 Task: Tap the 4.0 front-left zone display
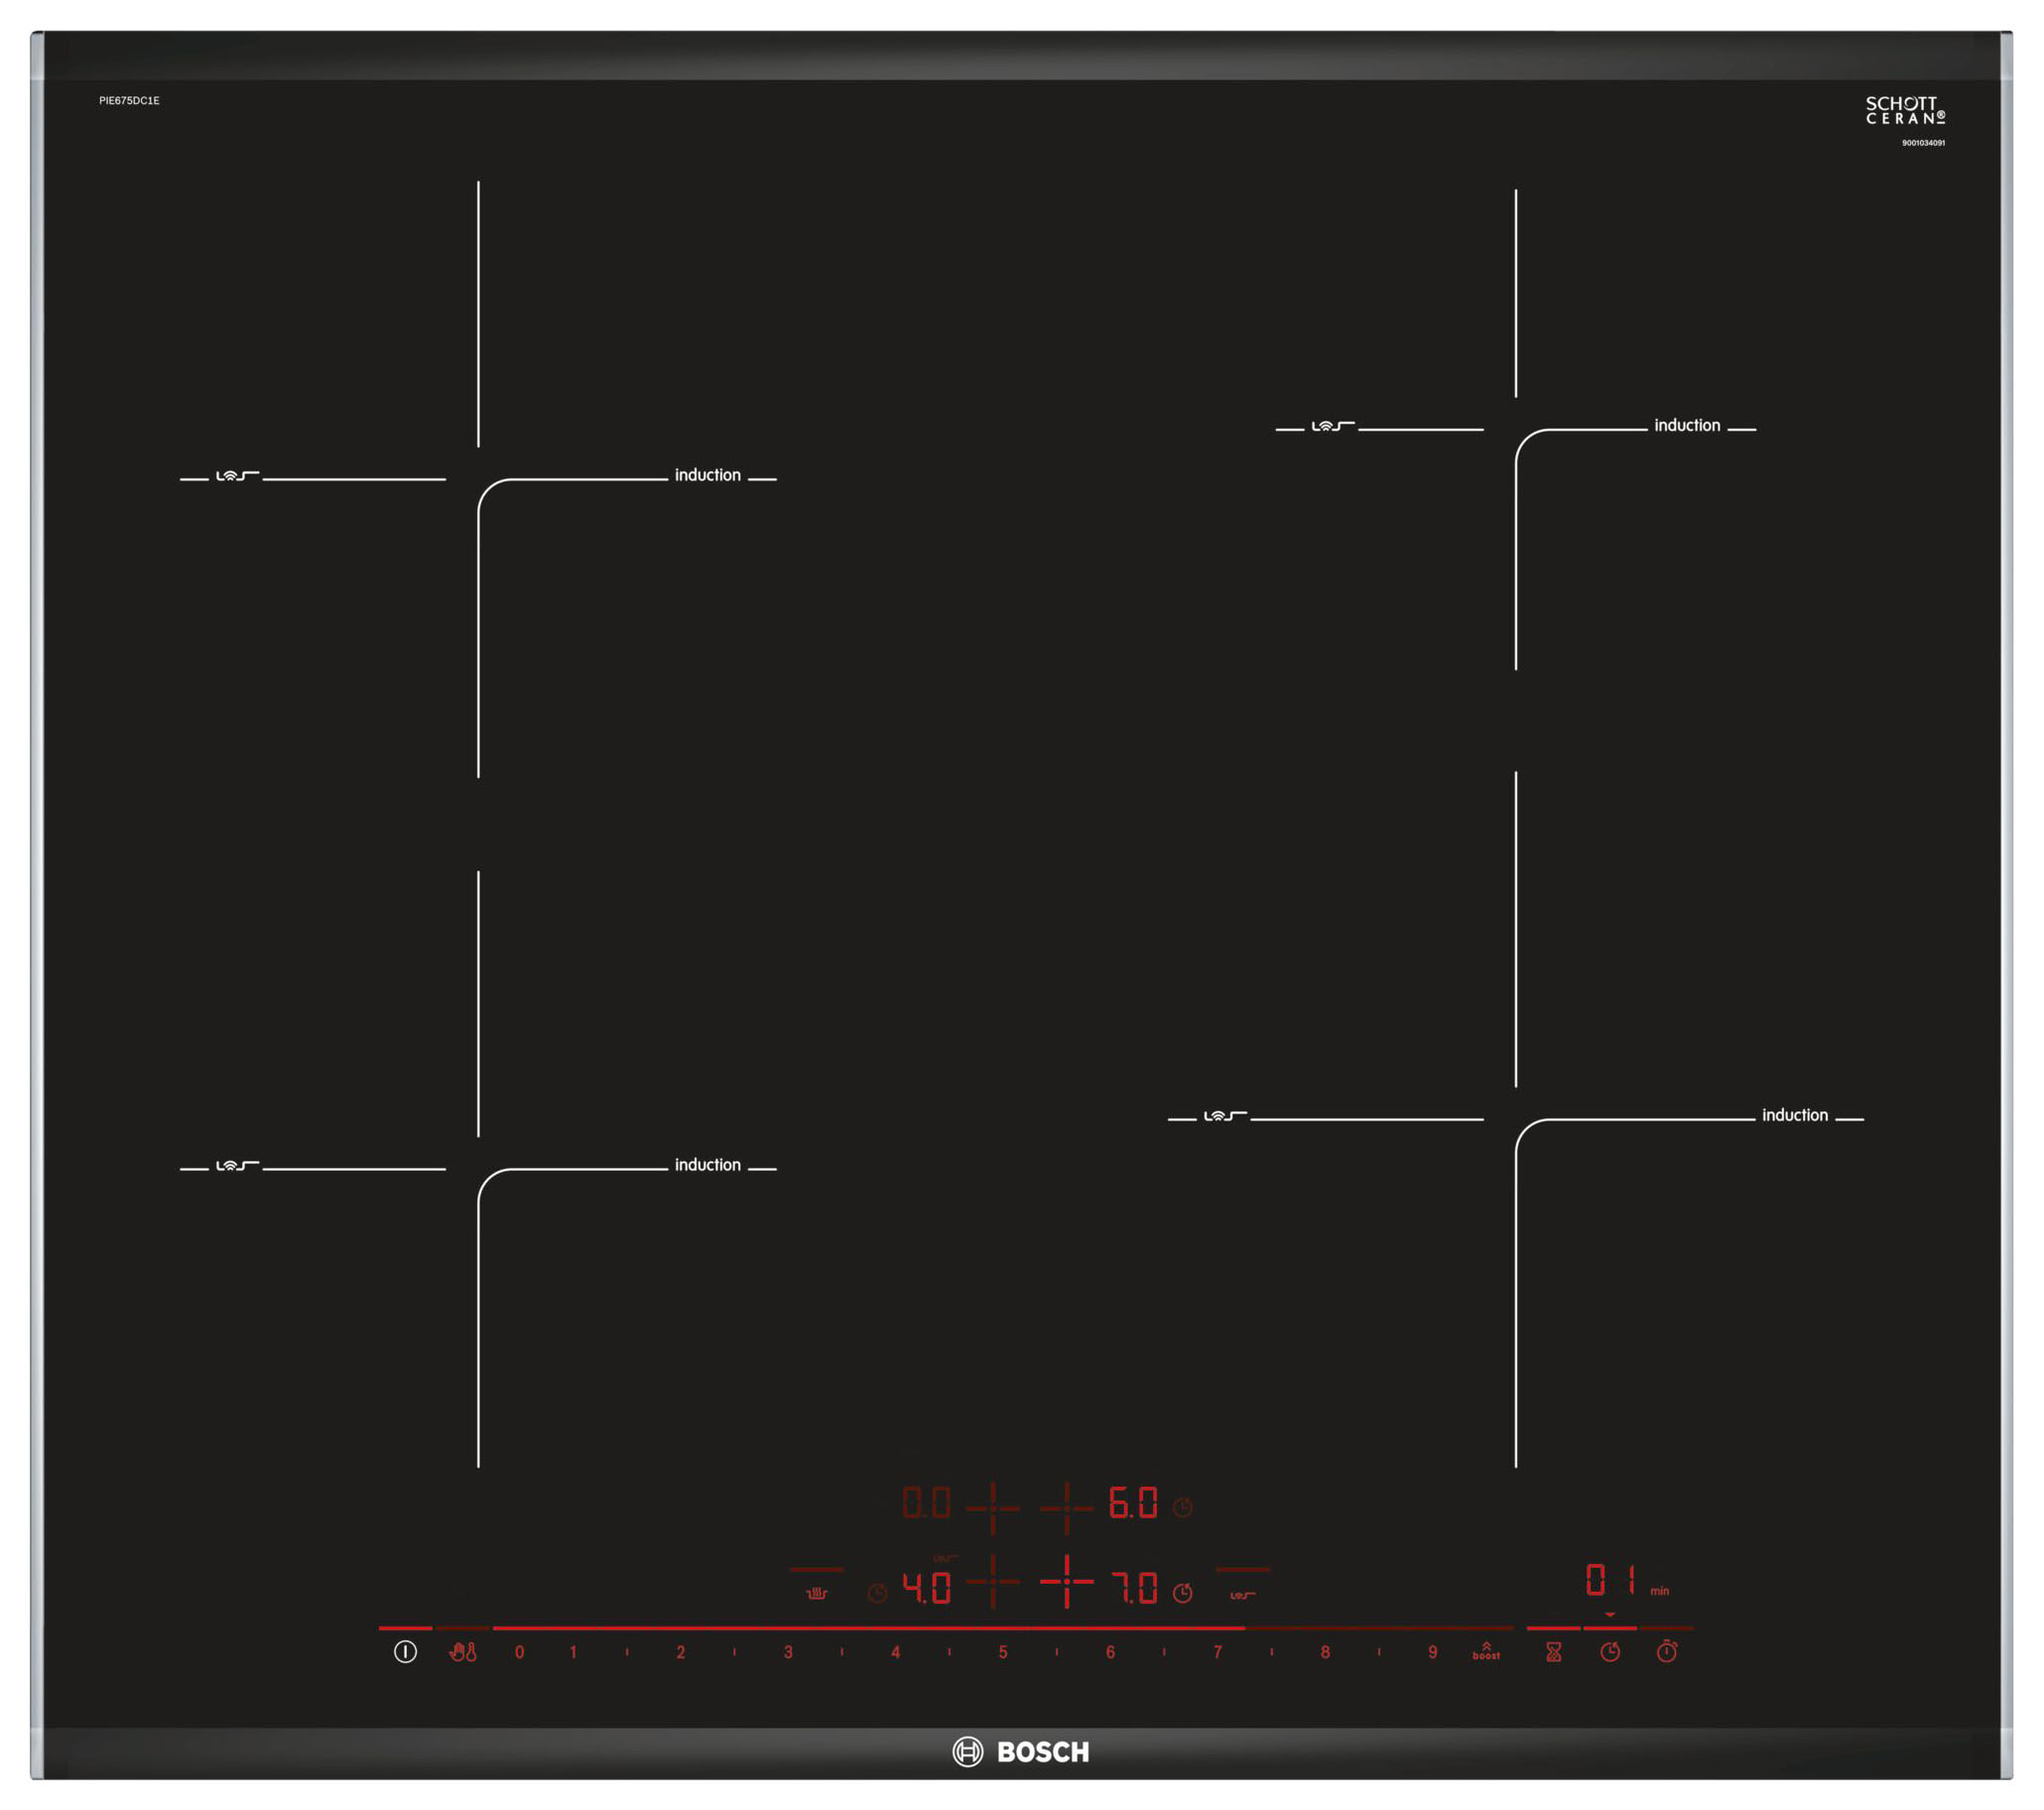[x=927, y=1588]
